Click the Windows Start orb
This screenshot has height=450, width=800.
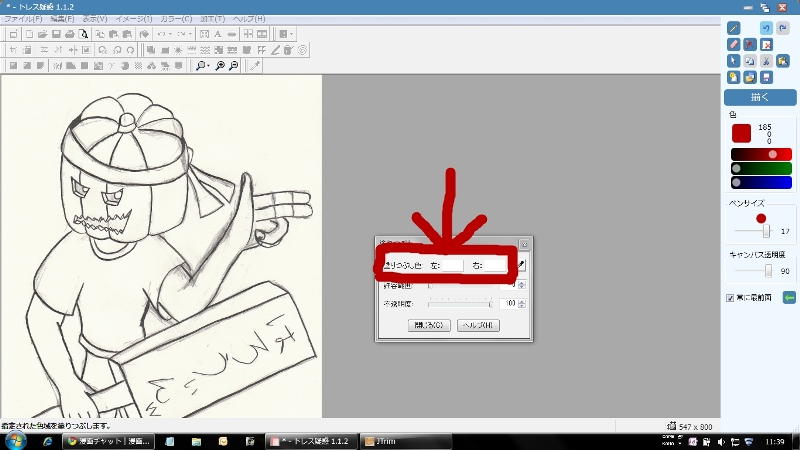pos(15,440)
